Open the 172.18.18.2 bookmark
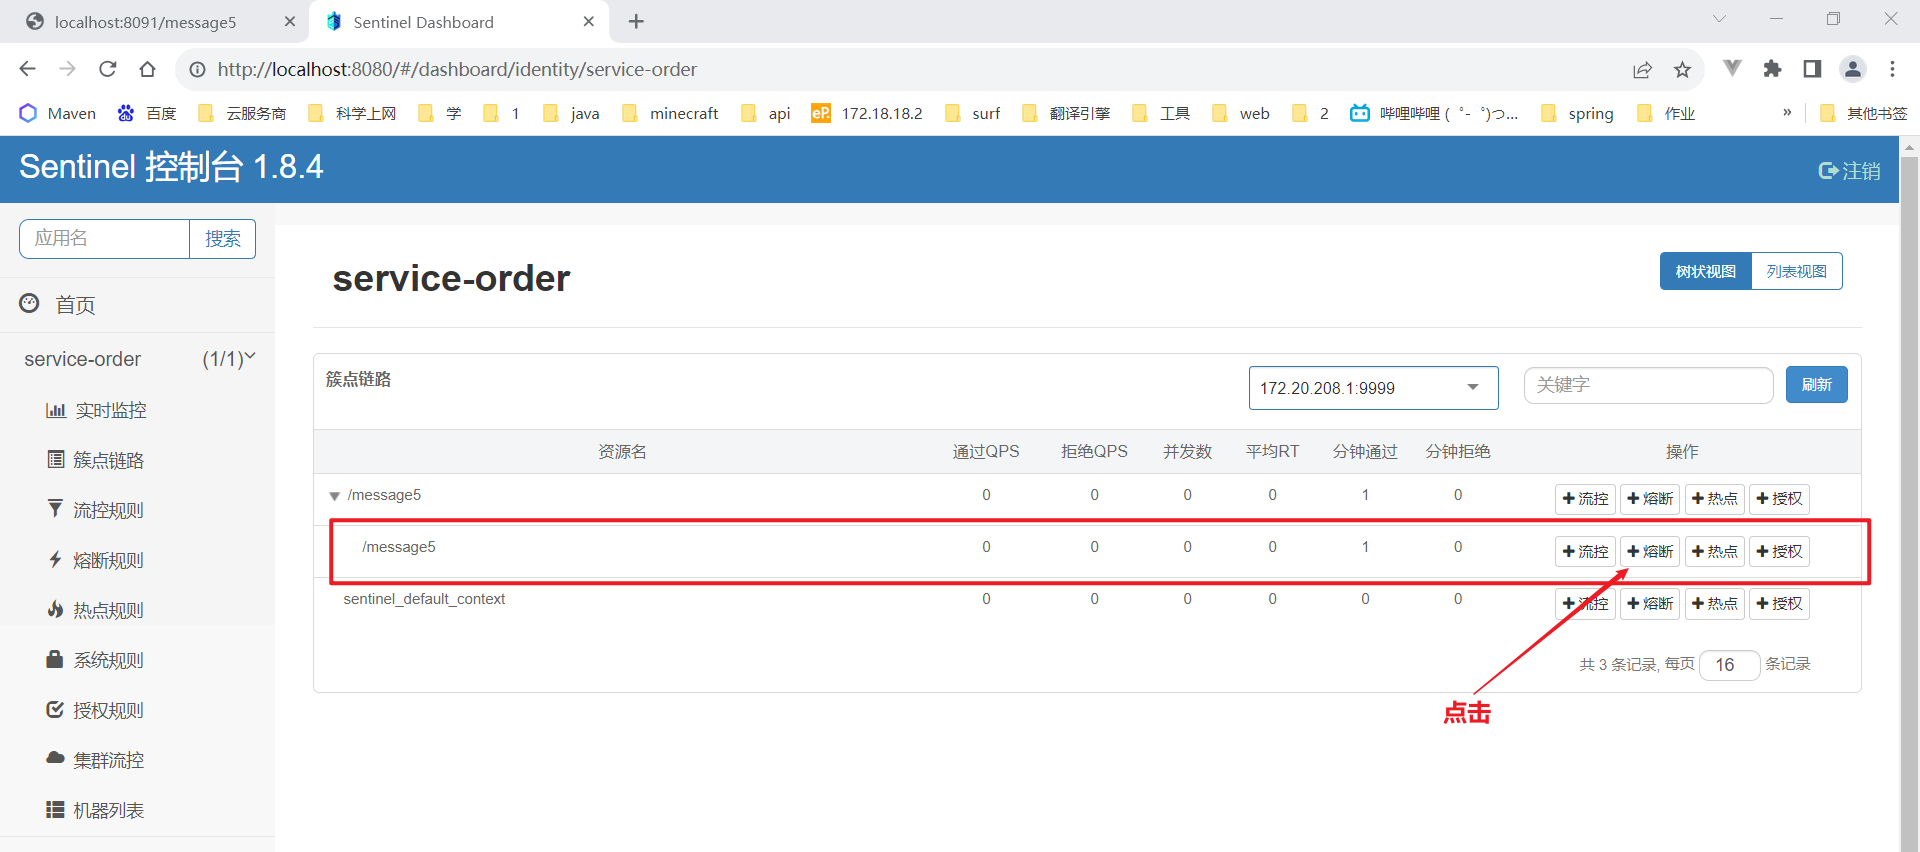This screenshot has width=1920, height=852. coord(867,113)
